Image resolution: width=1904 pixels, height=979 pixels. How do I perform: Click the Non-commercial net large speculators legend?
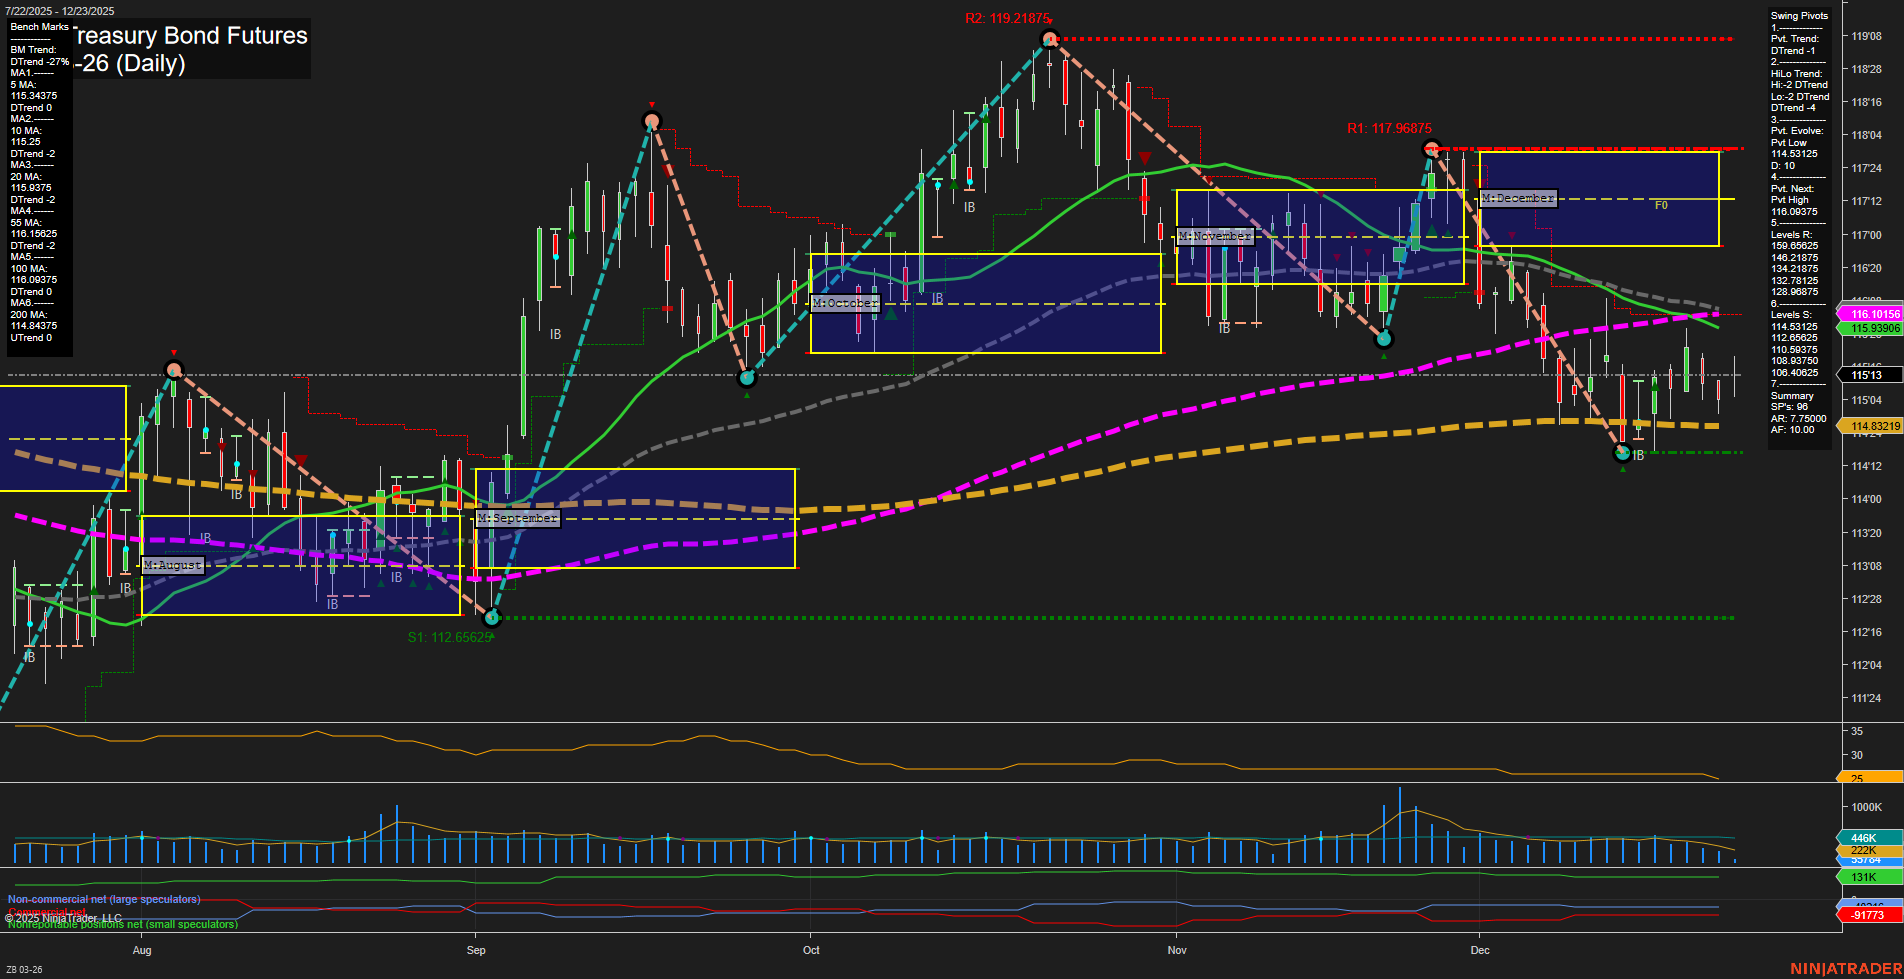pos(104,899)
